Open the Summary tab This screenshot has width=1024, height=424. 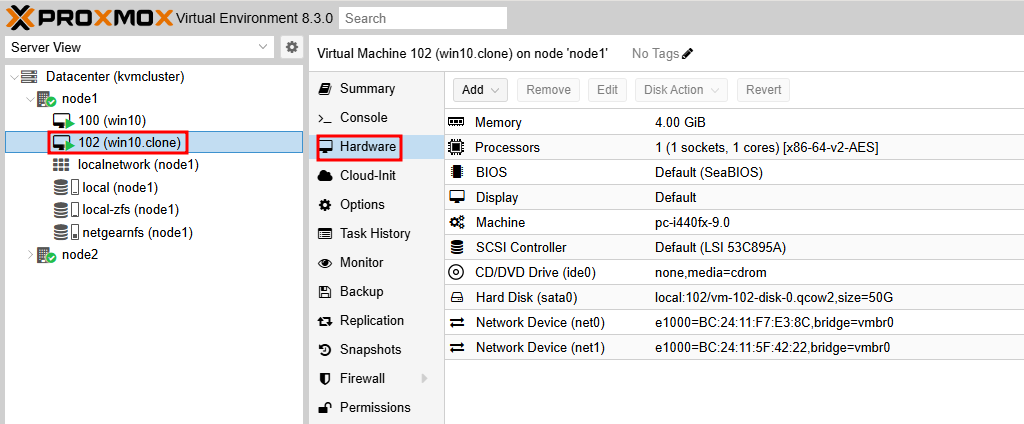point(376,89)
